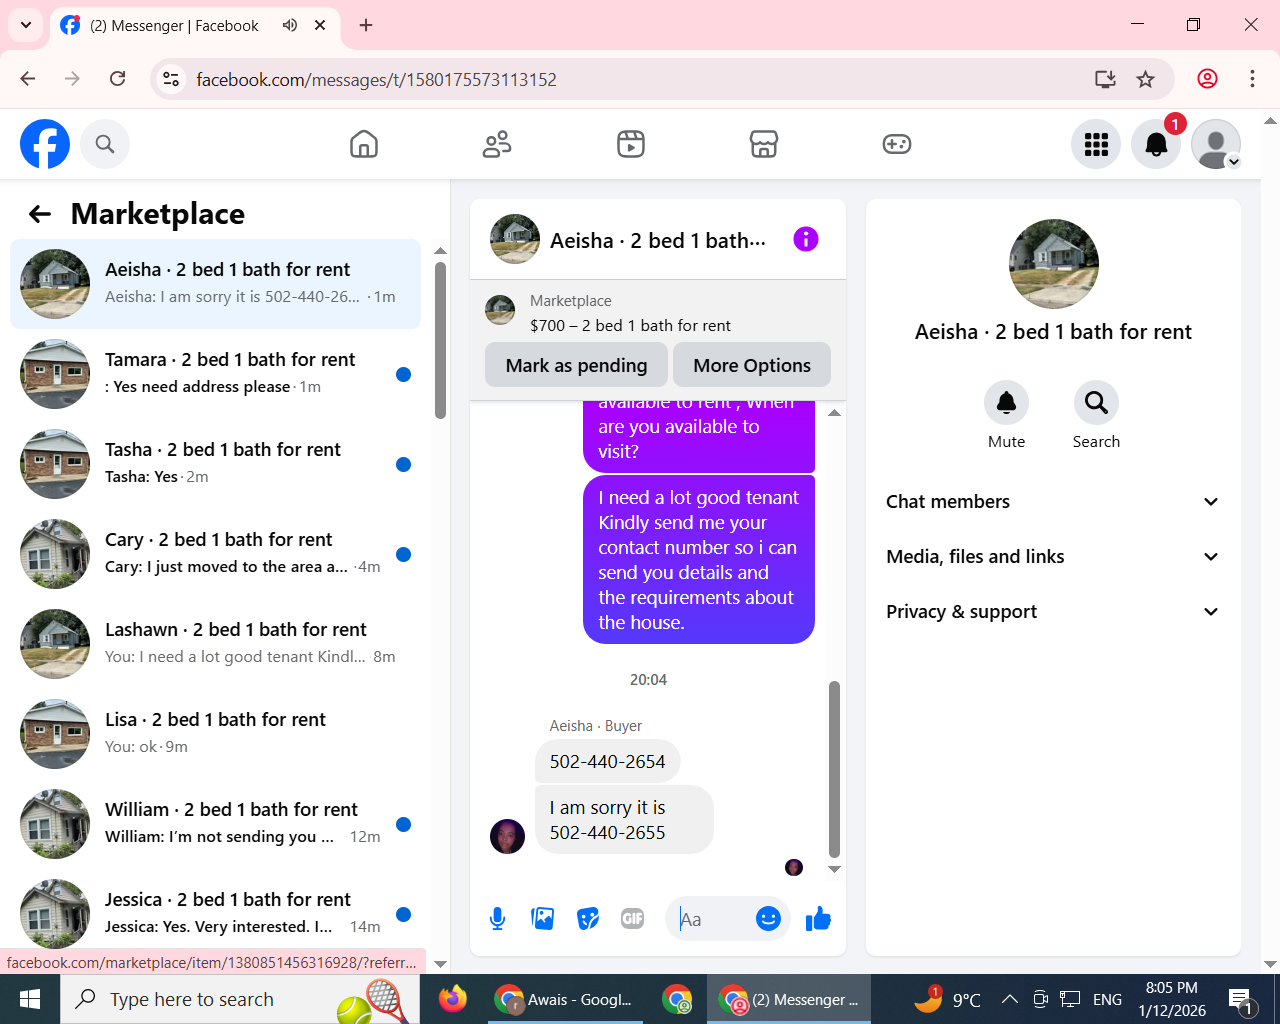Click the message bubble 502-440-2654

click(607, 762)
